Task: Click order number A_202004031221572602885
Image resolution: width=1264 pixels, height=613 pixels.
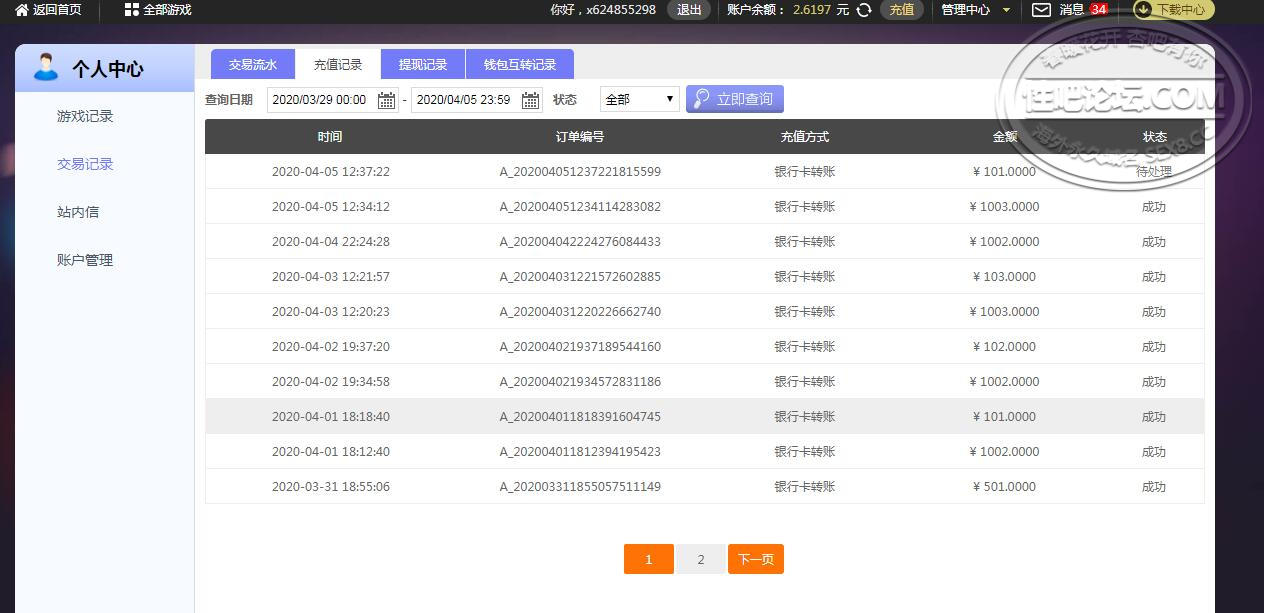Action: 580,277
